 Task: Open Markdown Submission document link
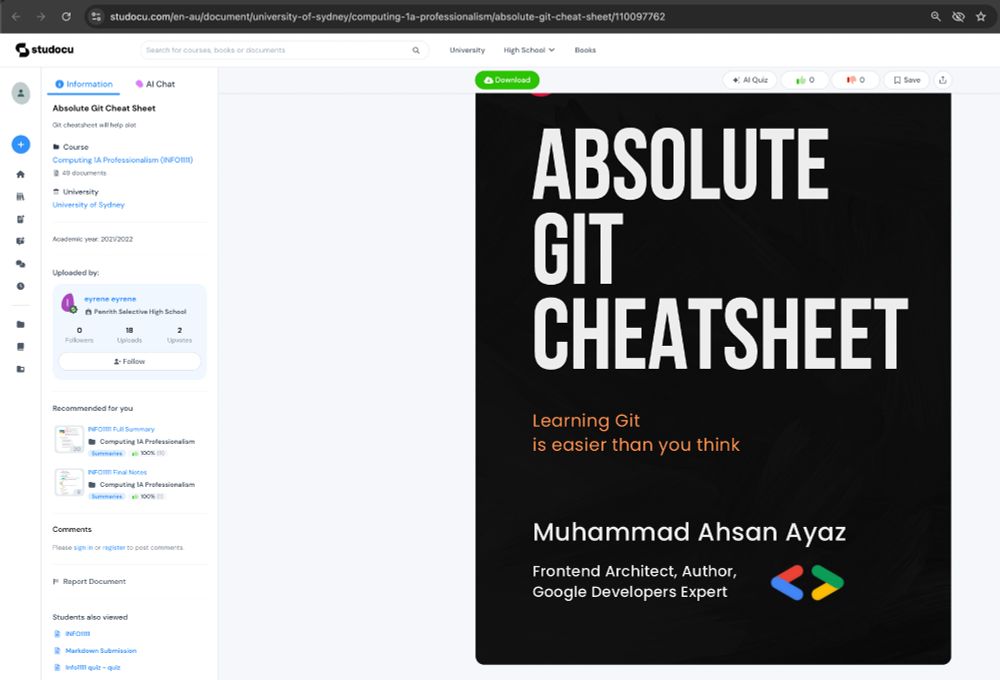click(101, 651)
